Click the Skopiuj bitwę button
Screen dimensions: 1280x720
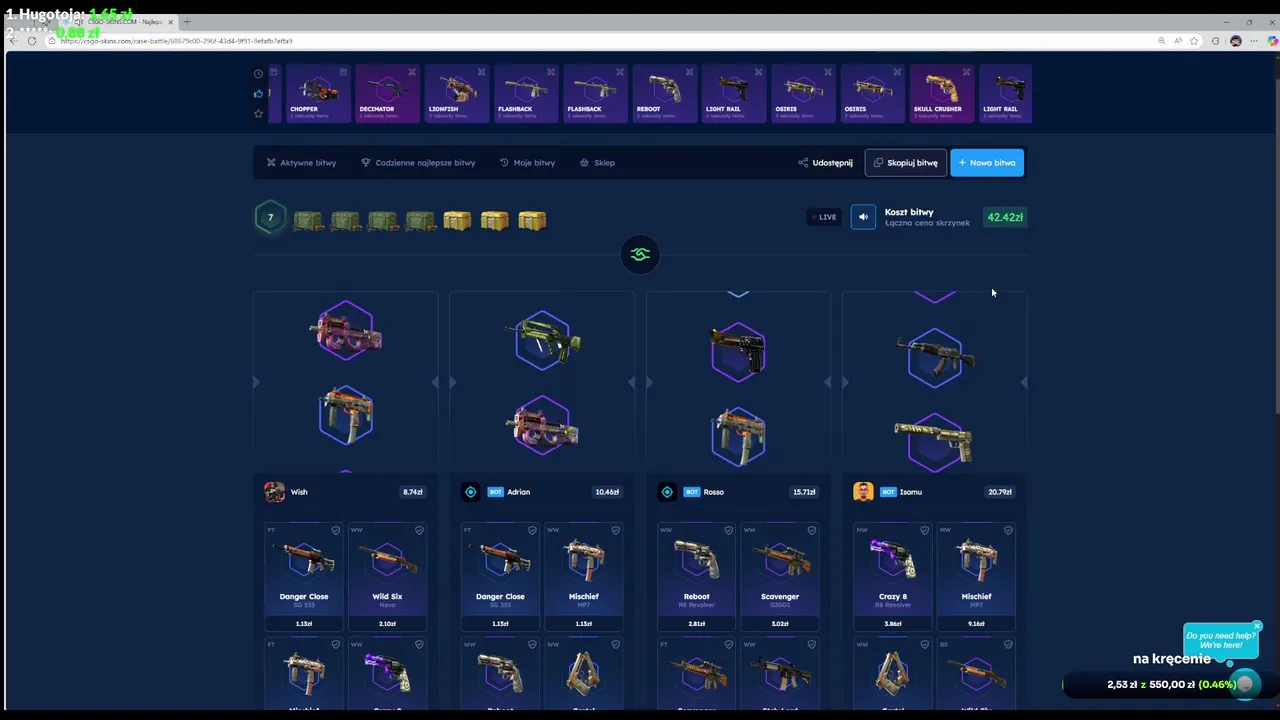pyautogui.click(x=905, y=163)
